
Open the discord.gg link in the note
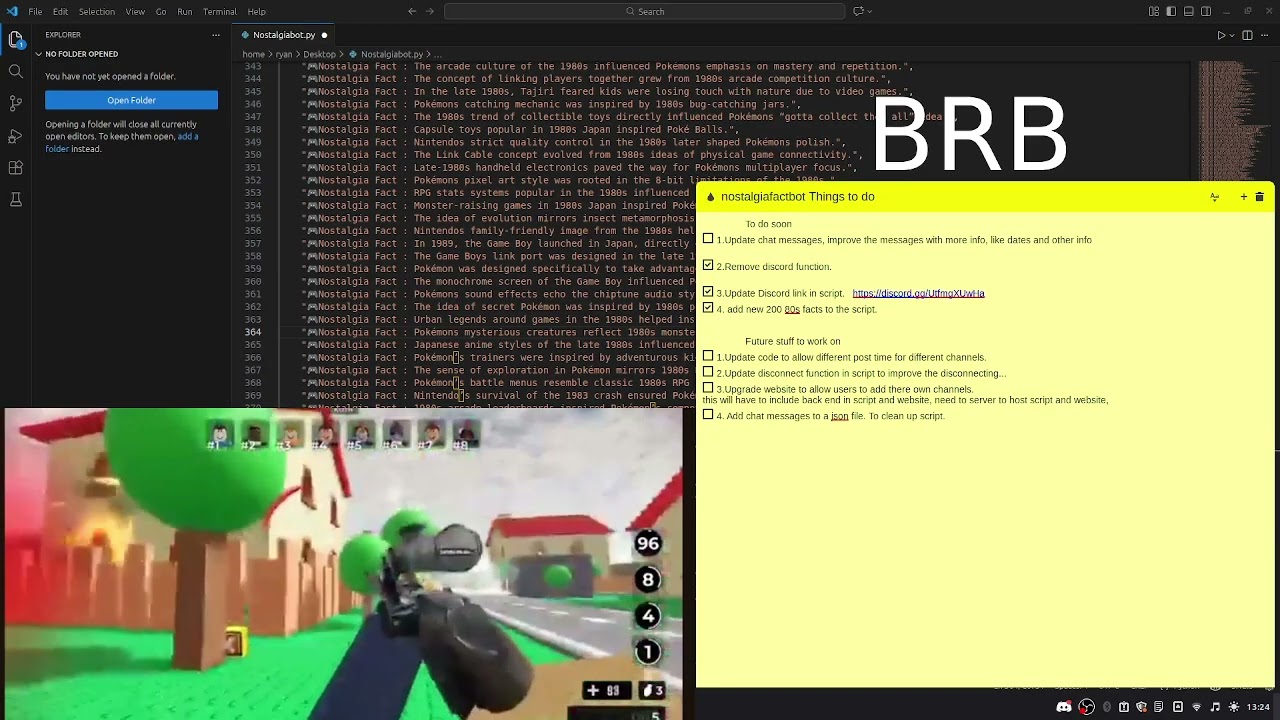pyautogui.click(x=918, y=293)
